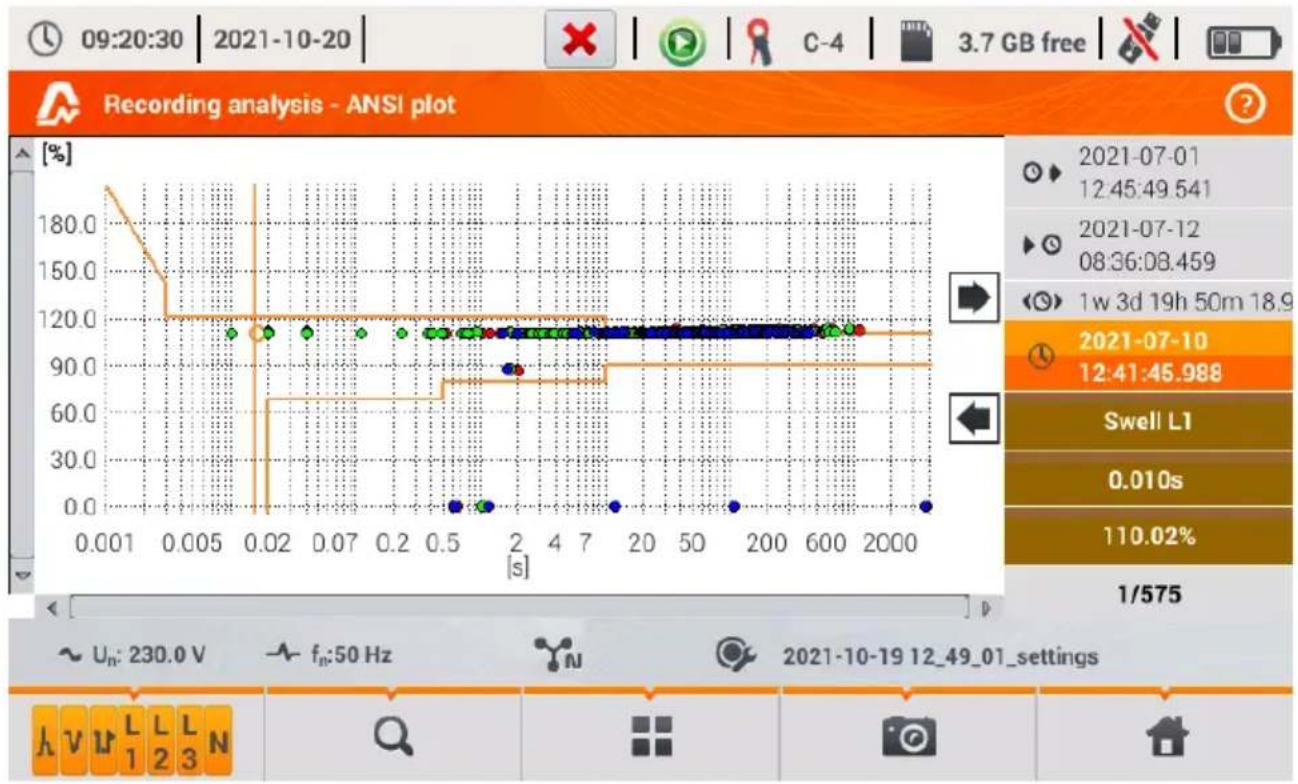Click the blue dot at far right of 0.0 line

926,506
